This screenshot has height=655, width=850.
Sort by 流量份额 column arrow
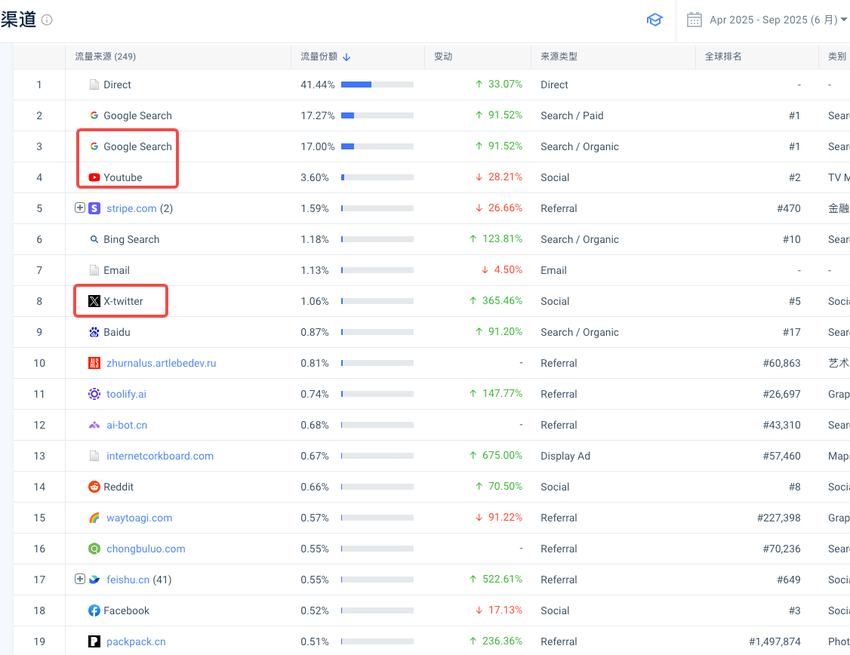(346, 57)
